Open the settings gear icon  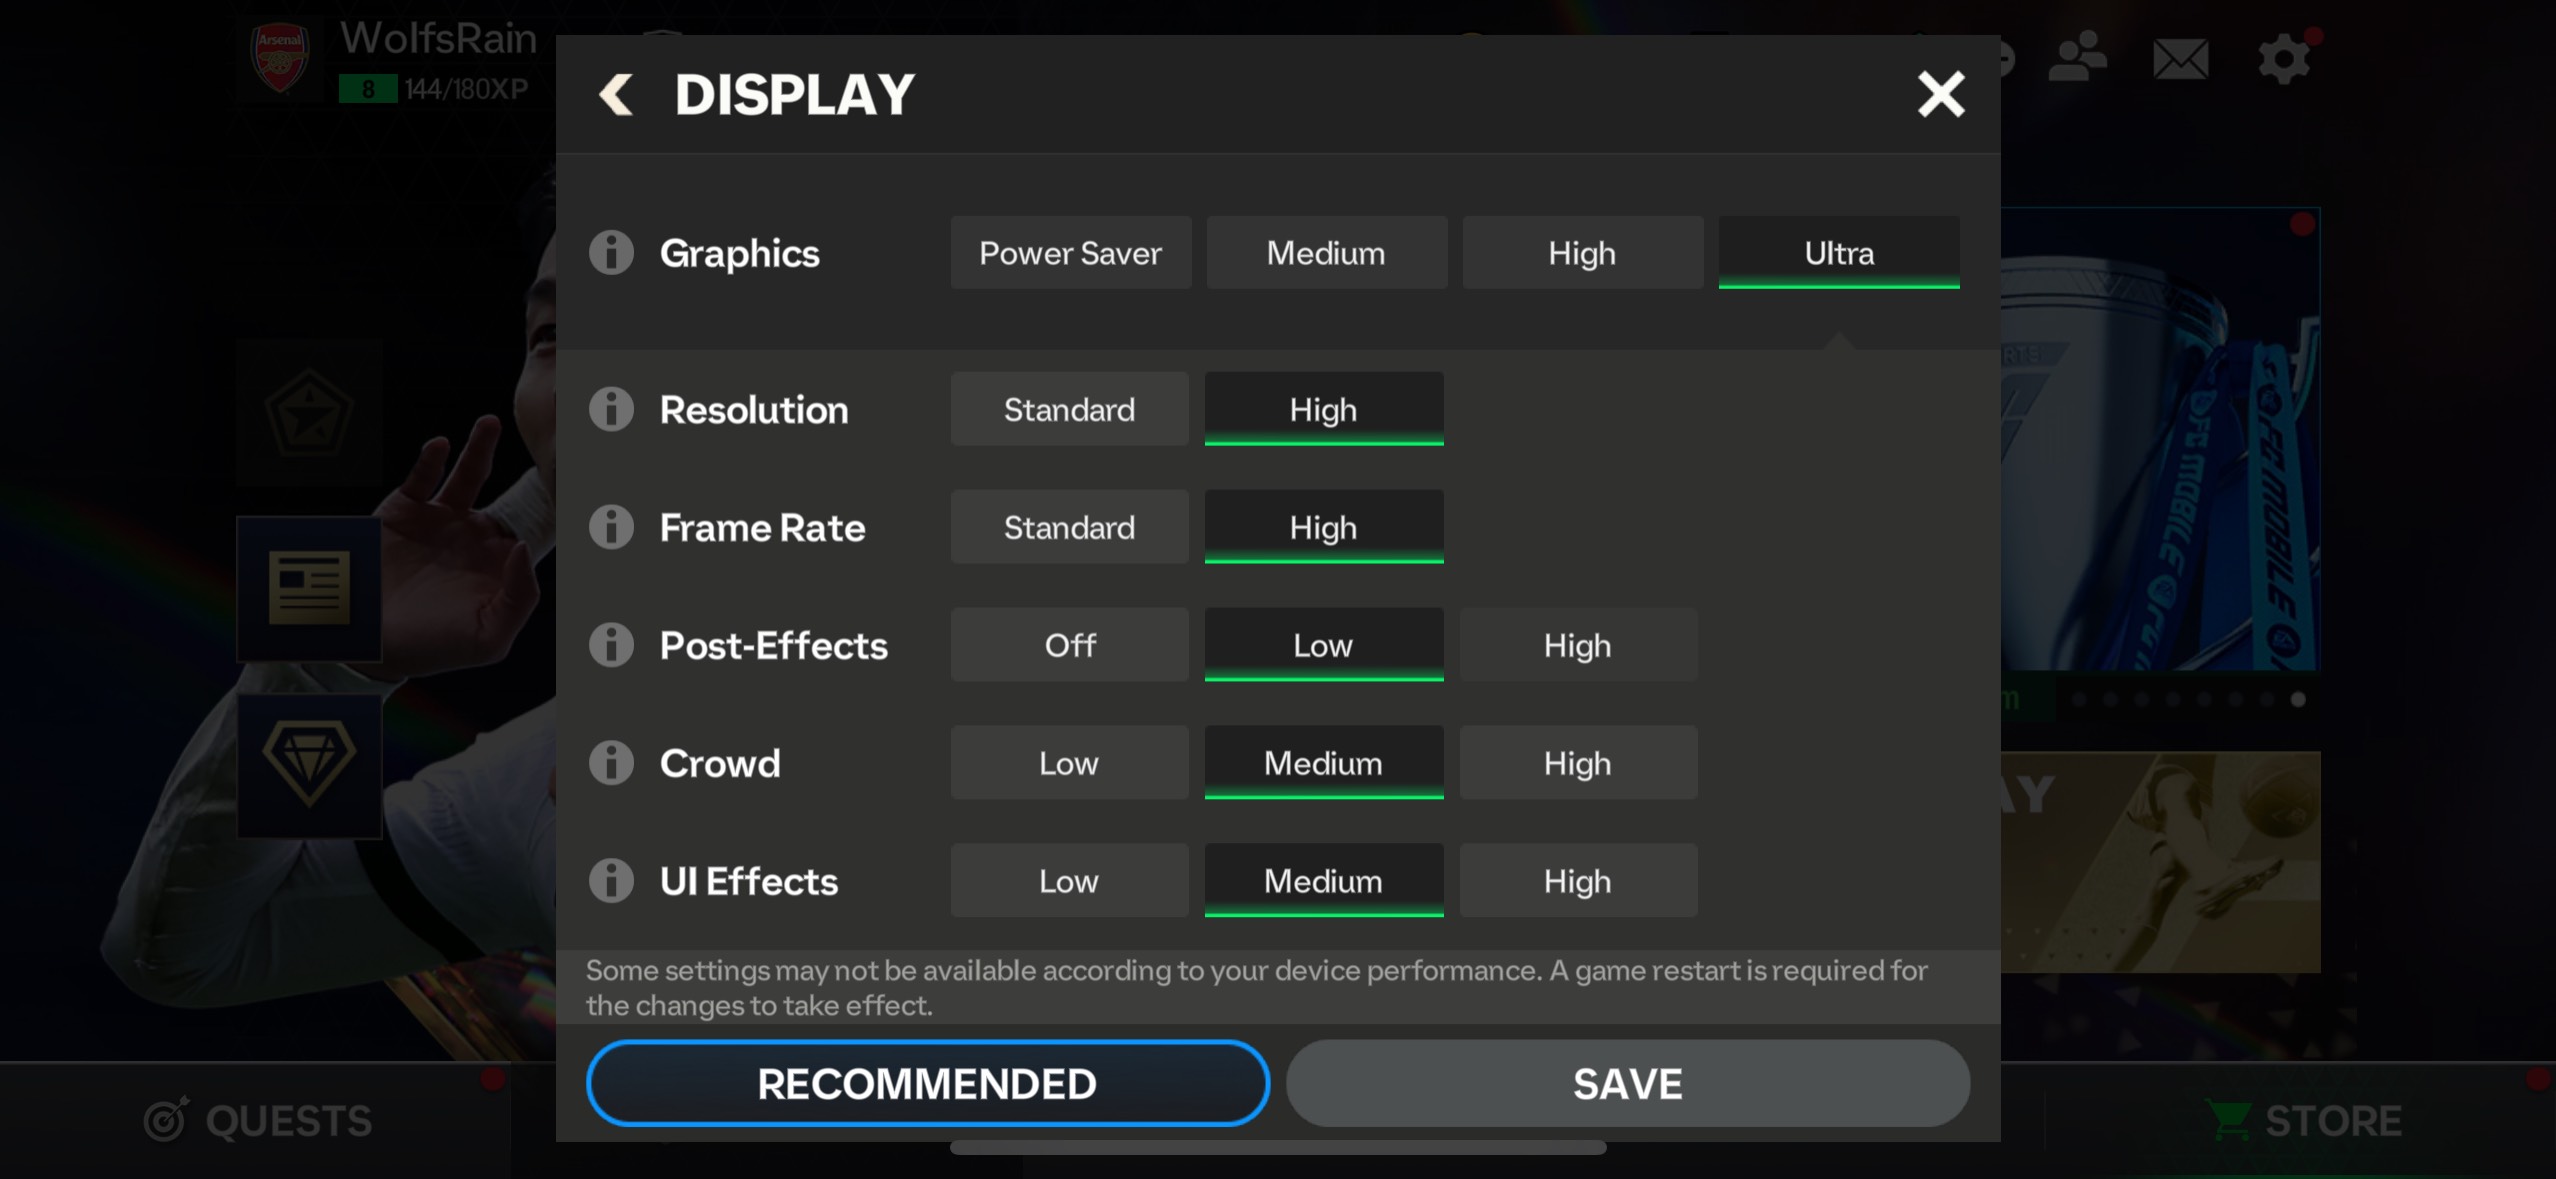click(x=2284, y=60)
